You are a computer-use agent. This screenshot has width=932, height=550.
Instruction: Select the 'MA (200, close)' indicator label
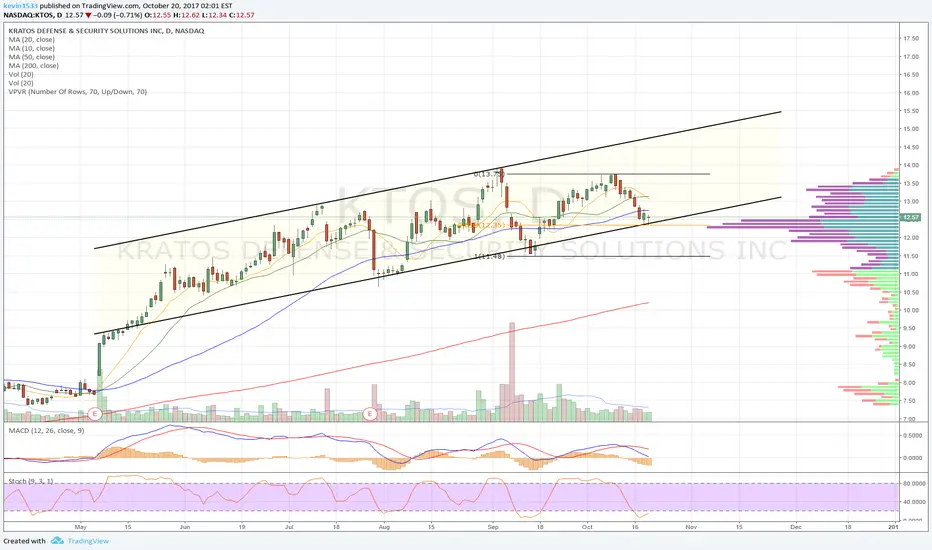pos(34,65)
